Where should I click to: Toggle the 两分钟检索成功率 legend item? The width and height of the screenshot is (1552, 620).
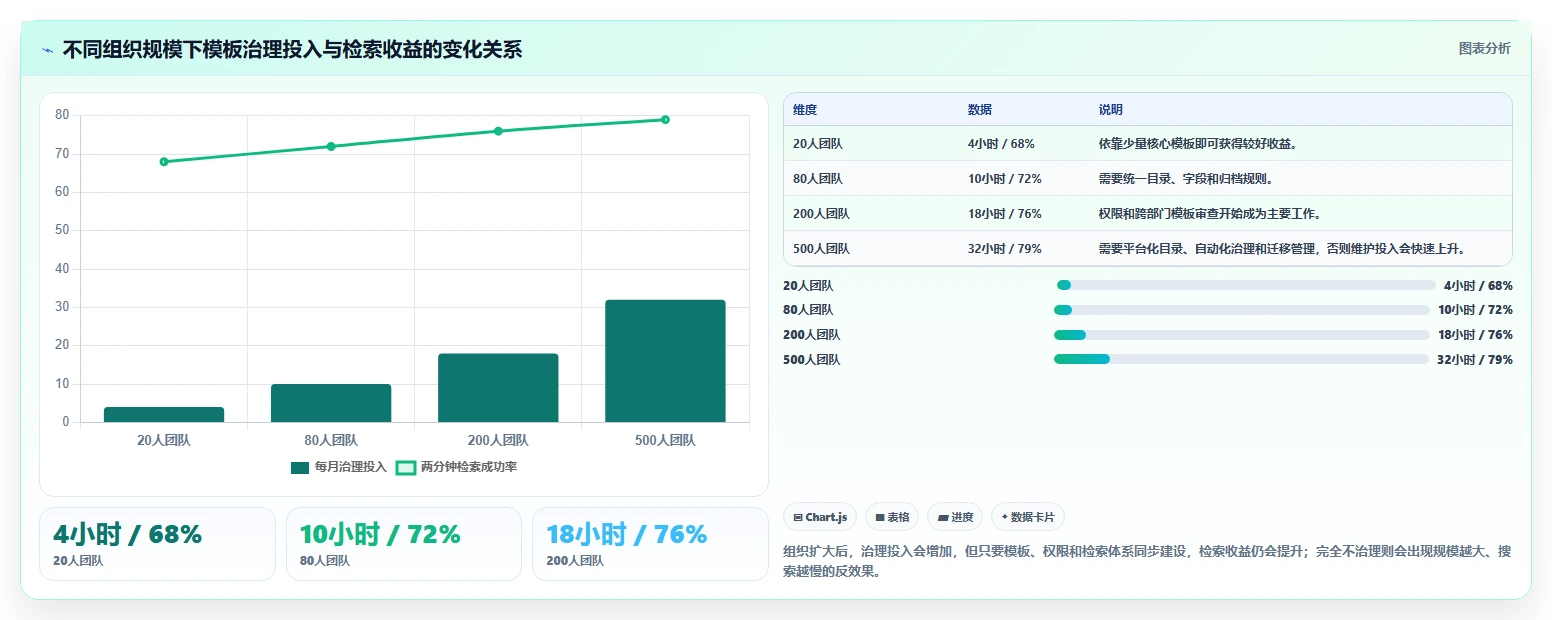tap(456, 467)
